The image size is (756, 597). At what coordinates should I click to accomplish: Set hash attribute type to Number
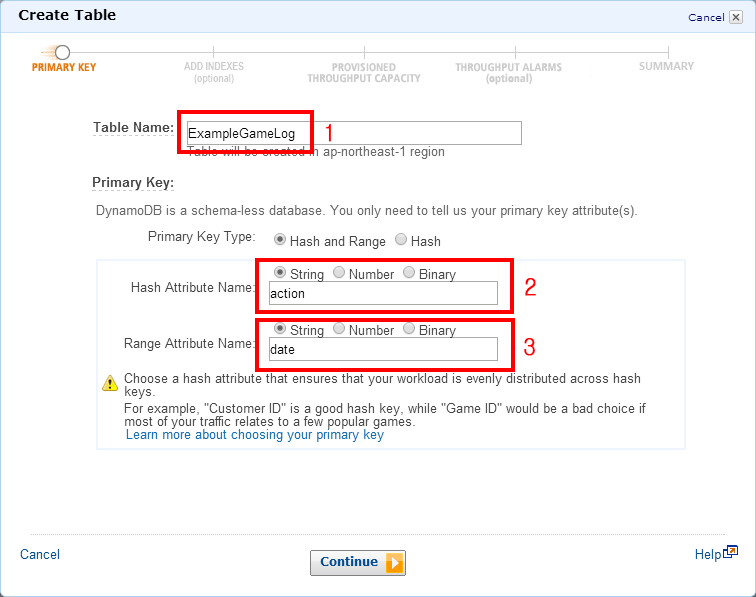point(339,273)
